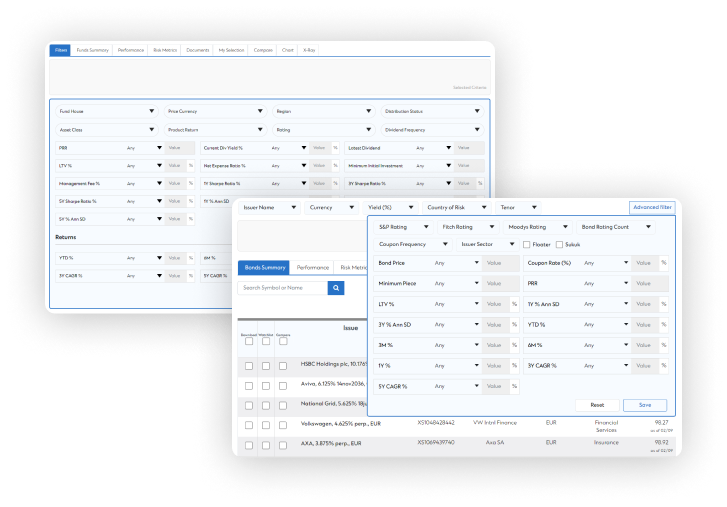
Task: Click the Search Symbol or Name field
Action: pos(283,288)
